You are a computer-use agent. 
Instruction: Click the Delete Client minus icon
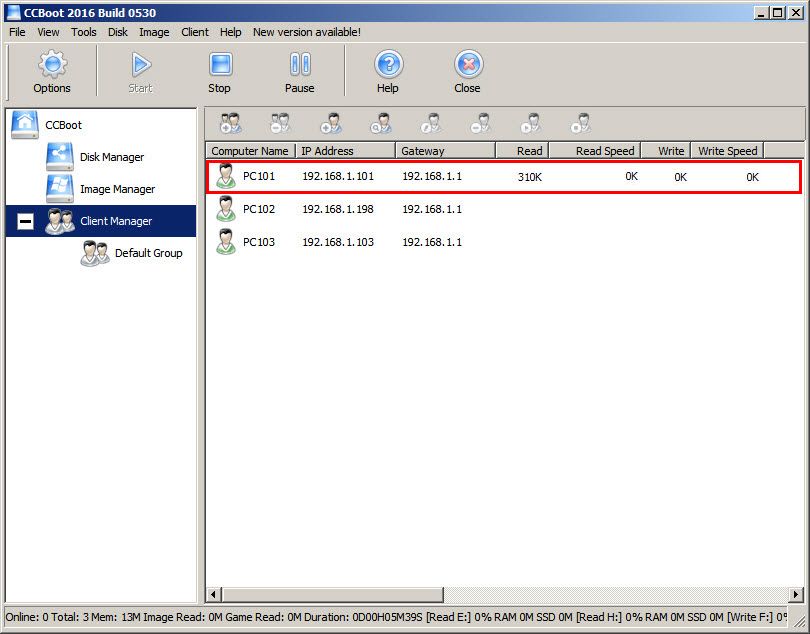pyautogui.click(x=480, y=124)
